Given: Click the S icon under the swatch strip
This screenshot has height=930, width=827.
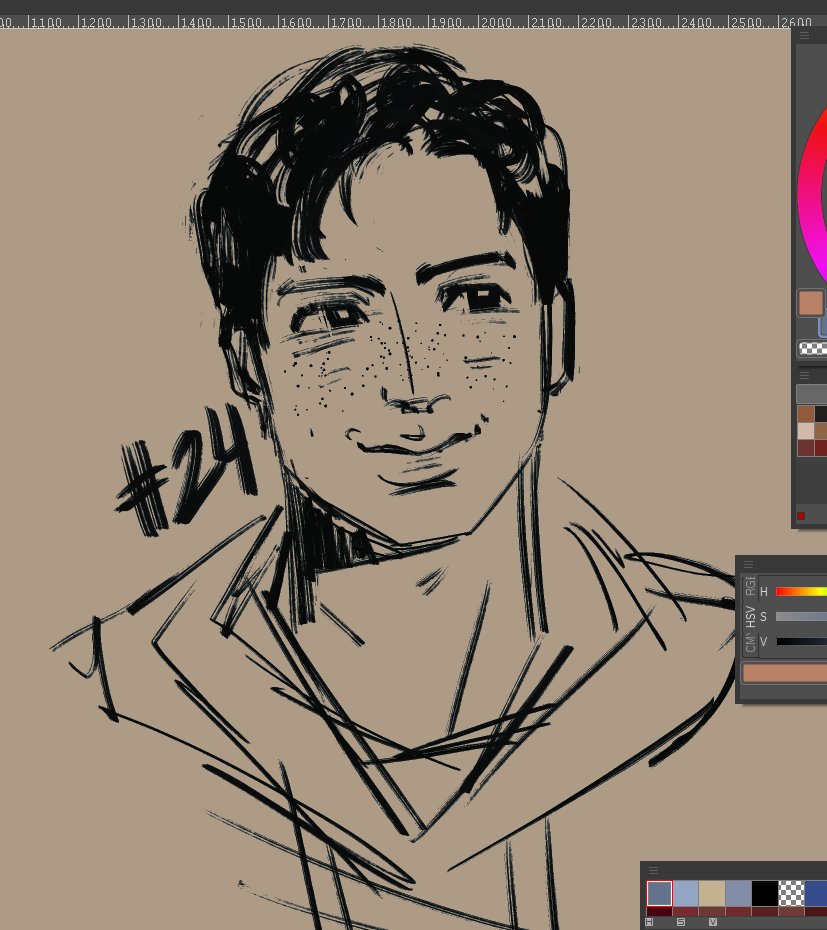Looking at the screenshot, I should tap(681, 922).
